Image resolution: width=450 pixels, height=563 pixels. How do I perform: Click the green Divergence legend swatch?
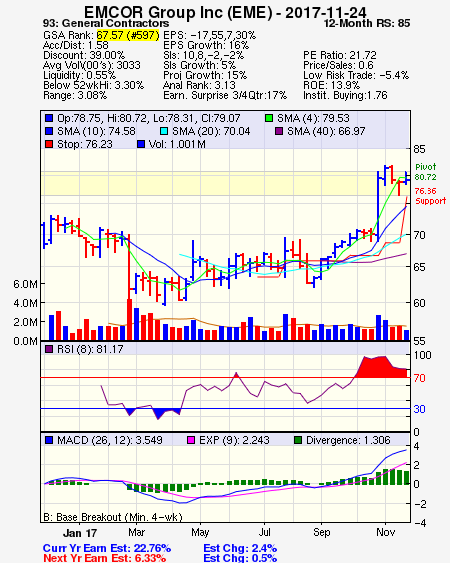point(298,440)
